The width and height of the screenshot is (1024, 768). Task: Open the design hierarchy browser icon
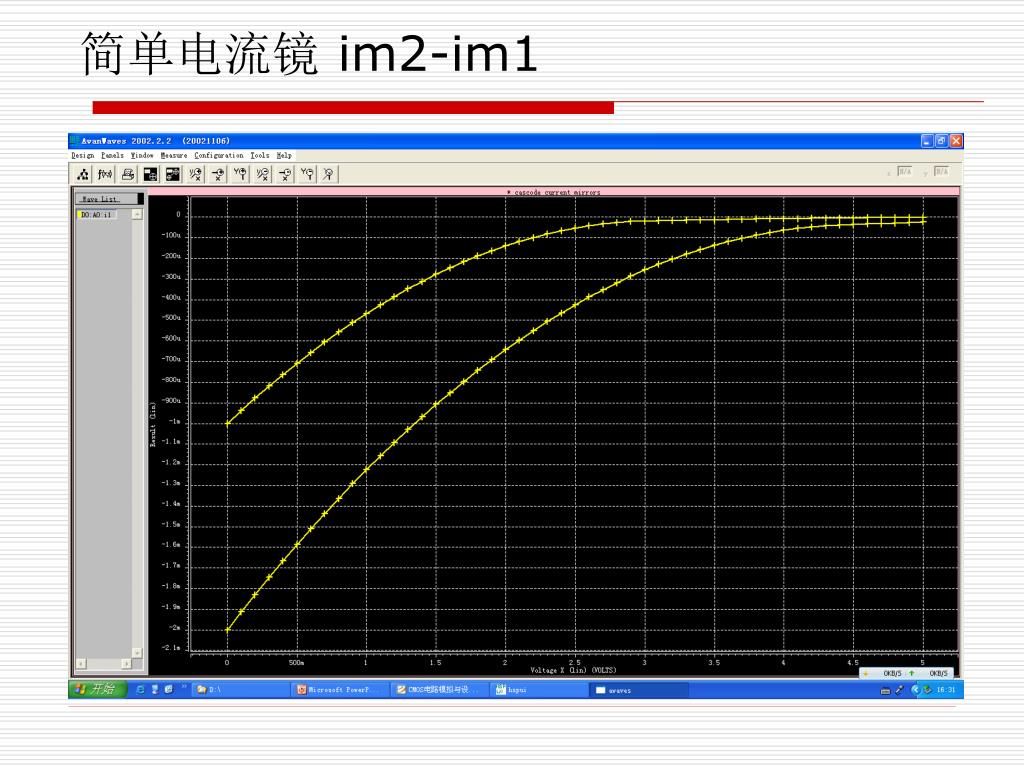click(x=83, y=174)
